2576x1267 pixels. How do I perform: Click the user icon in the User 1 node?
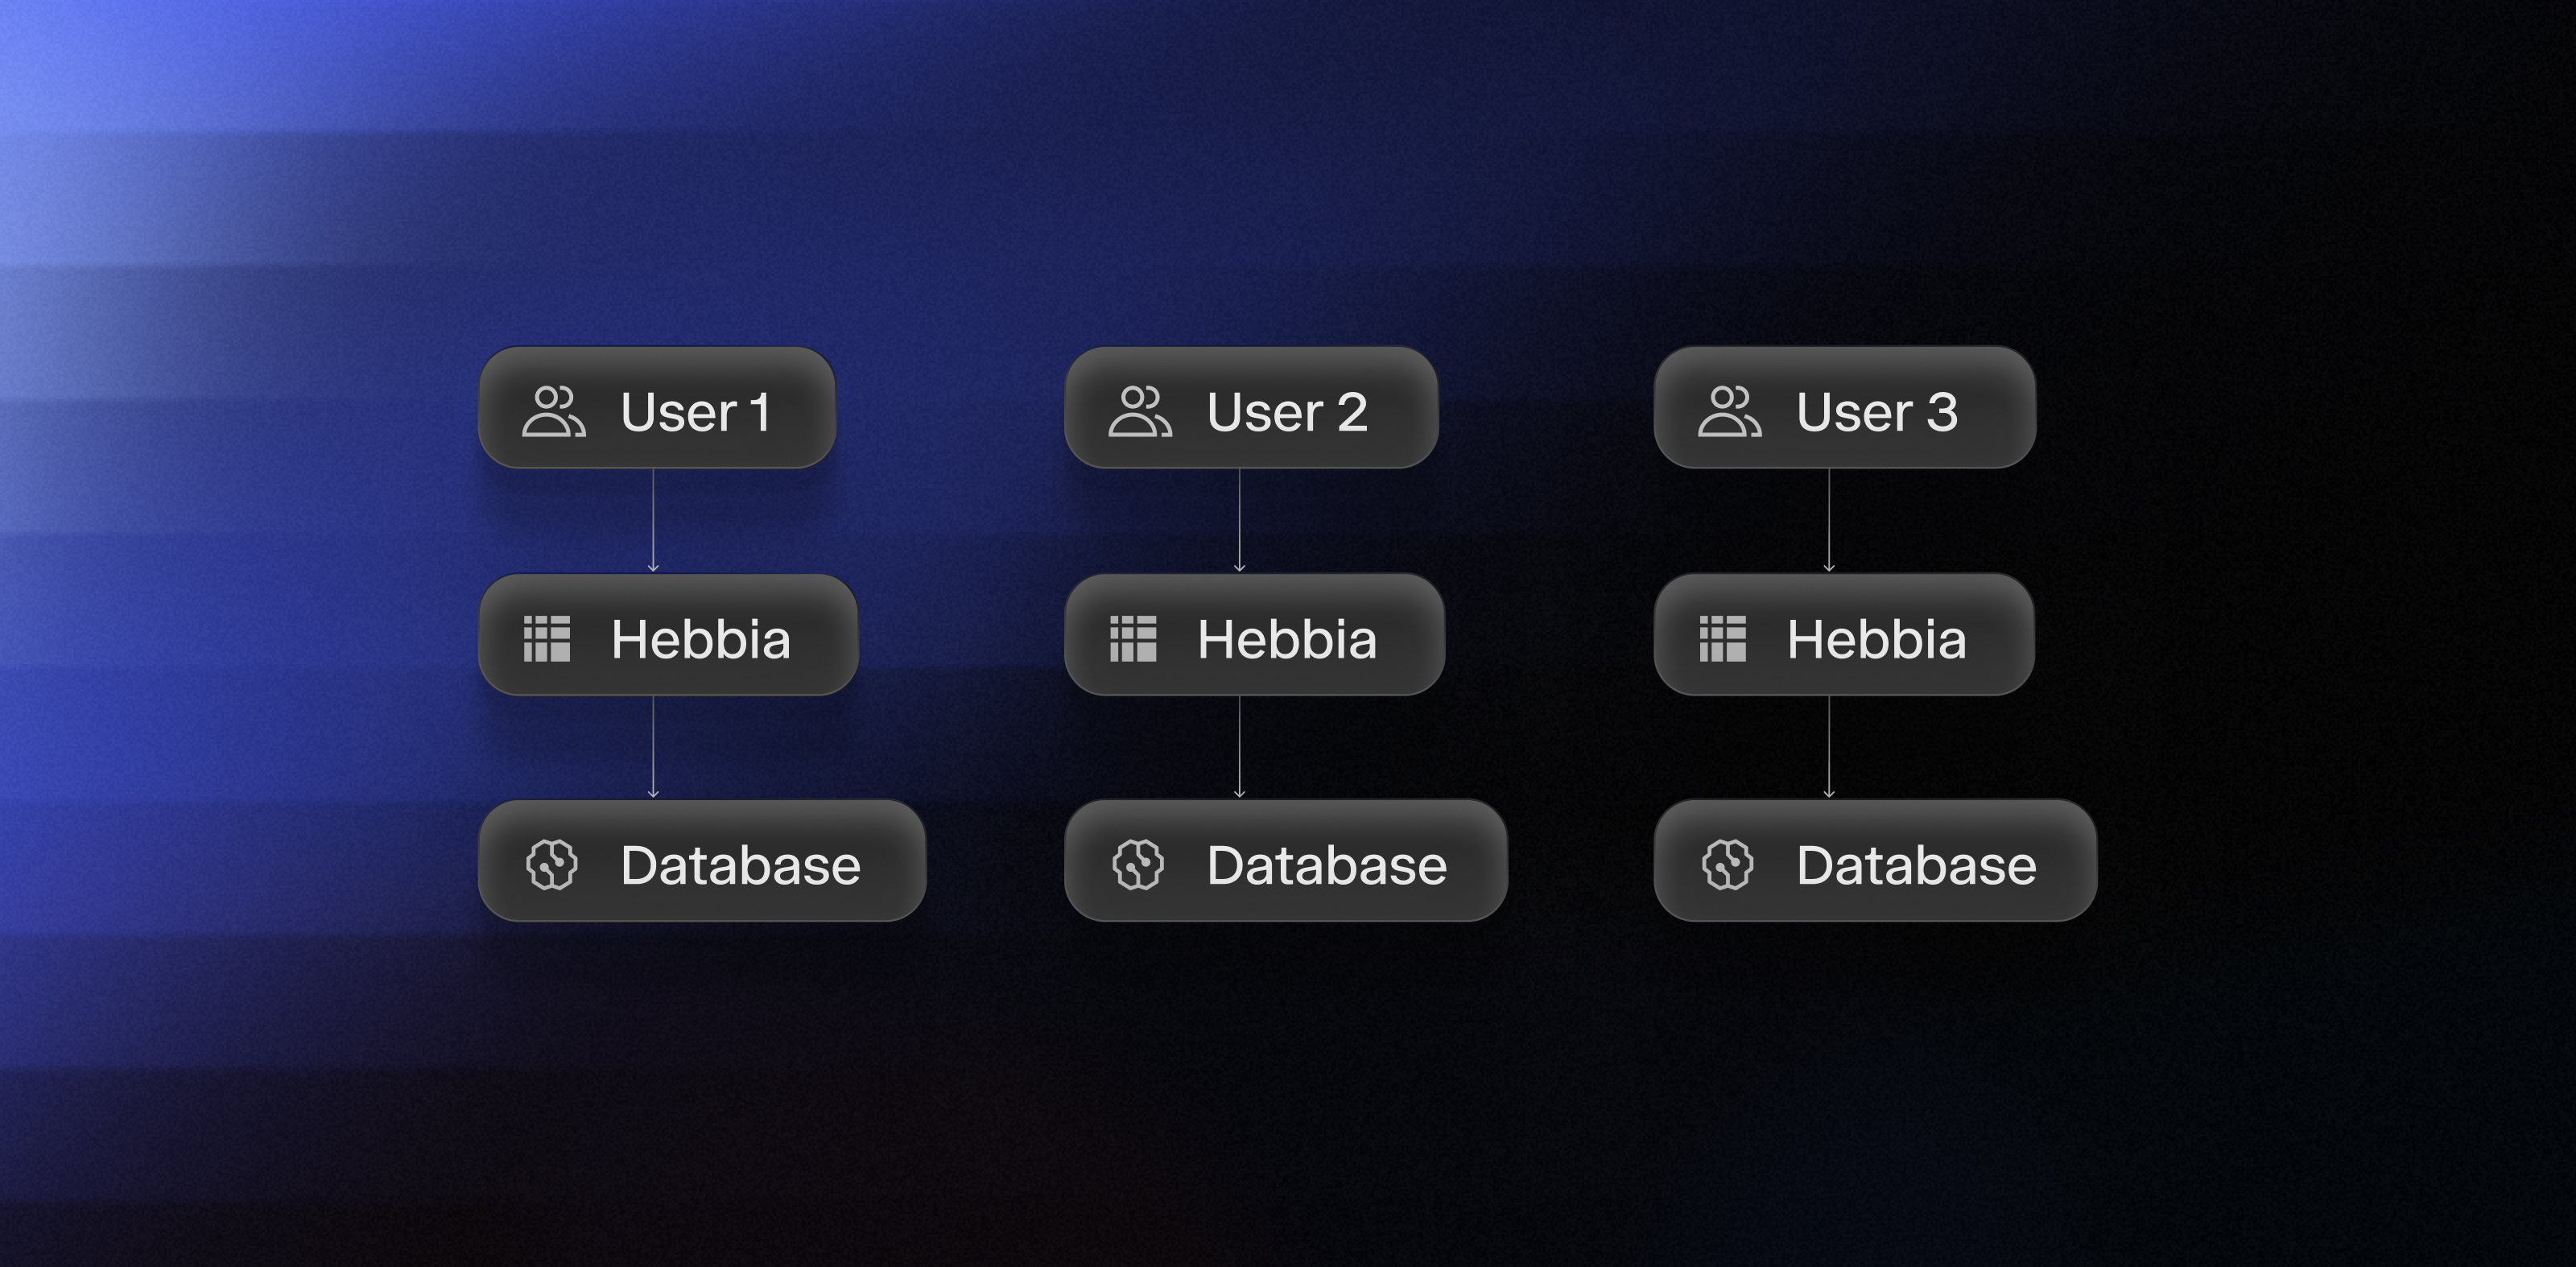click(x=555, y=413)
